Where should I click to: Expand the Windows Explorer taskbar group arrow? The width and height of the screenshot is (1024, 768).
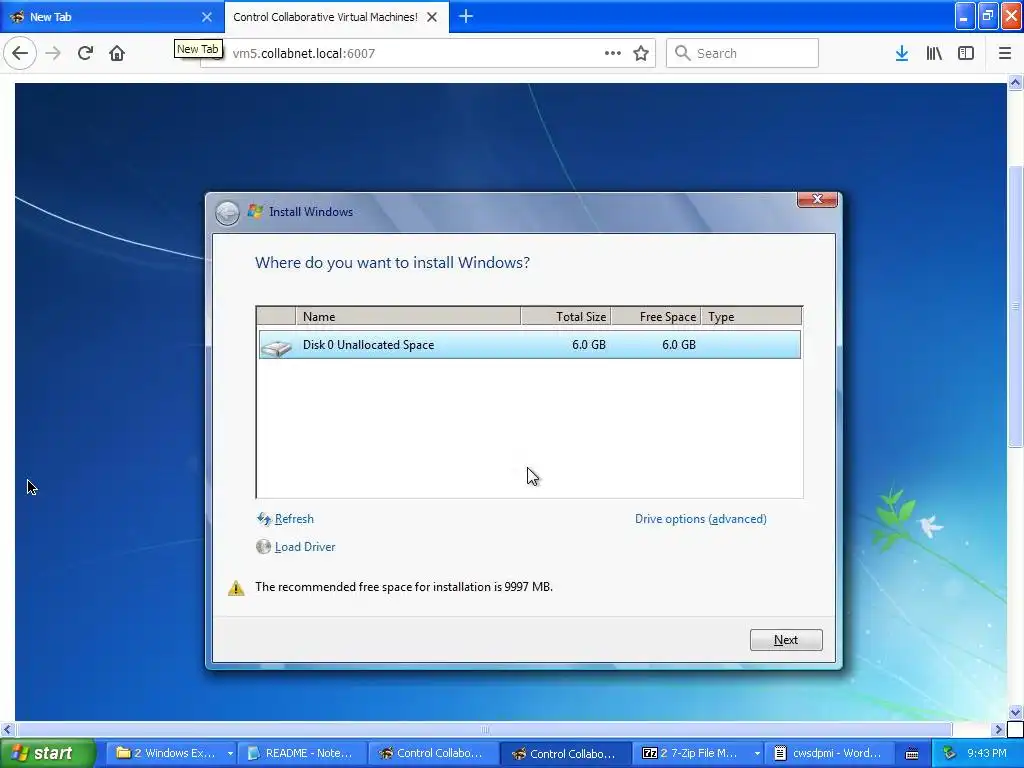(230, 753)
